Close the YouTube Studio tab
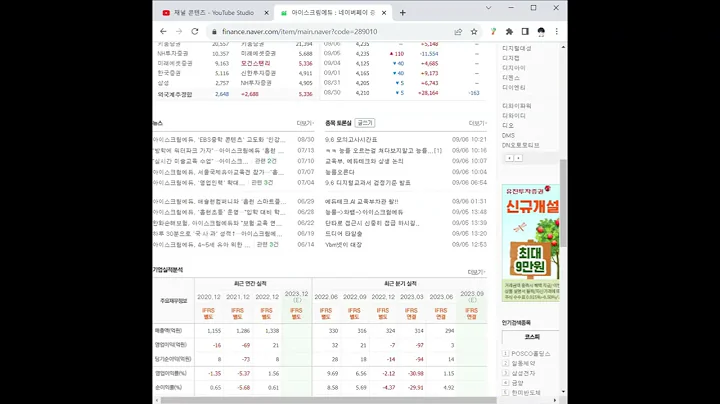 [266, 13]
